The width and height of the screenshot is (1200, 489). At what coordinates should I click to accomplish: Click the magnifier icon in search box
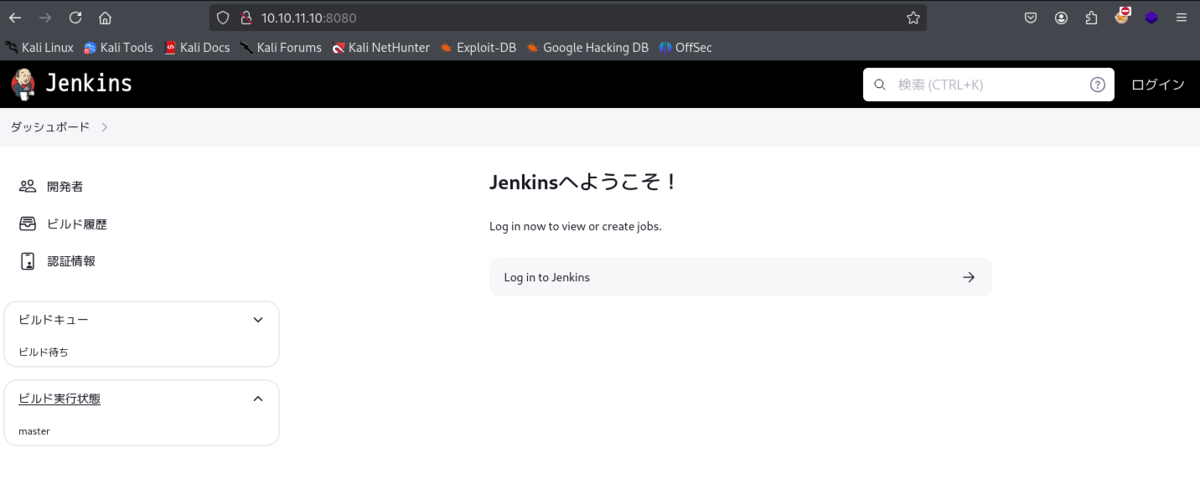[x=880, y=85]
